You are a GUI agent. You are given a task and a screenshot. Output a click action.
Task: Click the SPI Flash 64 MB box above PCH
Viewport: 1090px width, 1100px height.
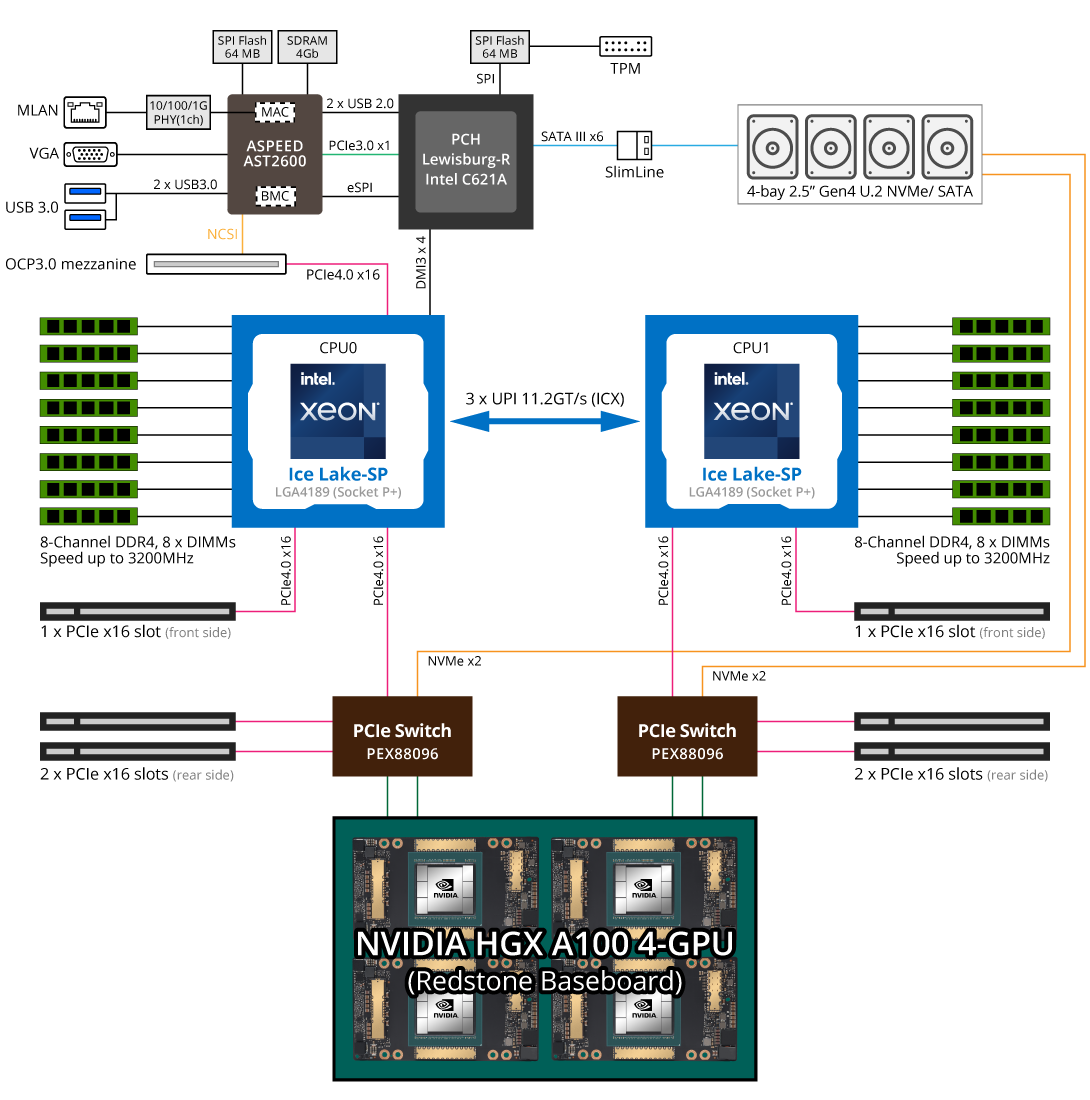point(499,47)
